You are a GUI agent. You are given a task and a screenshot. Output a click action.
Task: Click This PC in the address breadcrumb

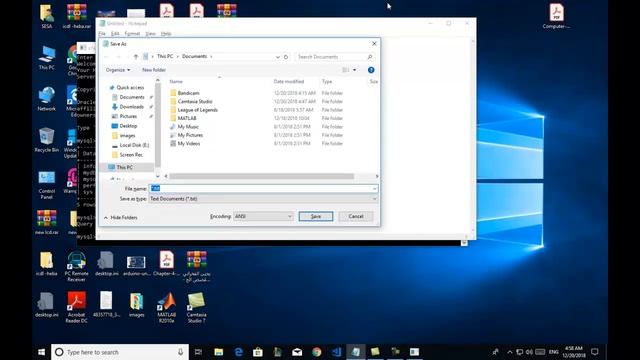165,56
